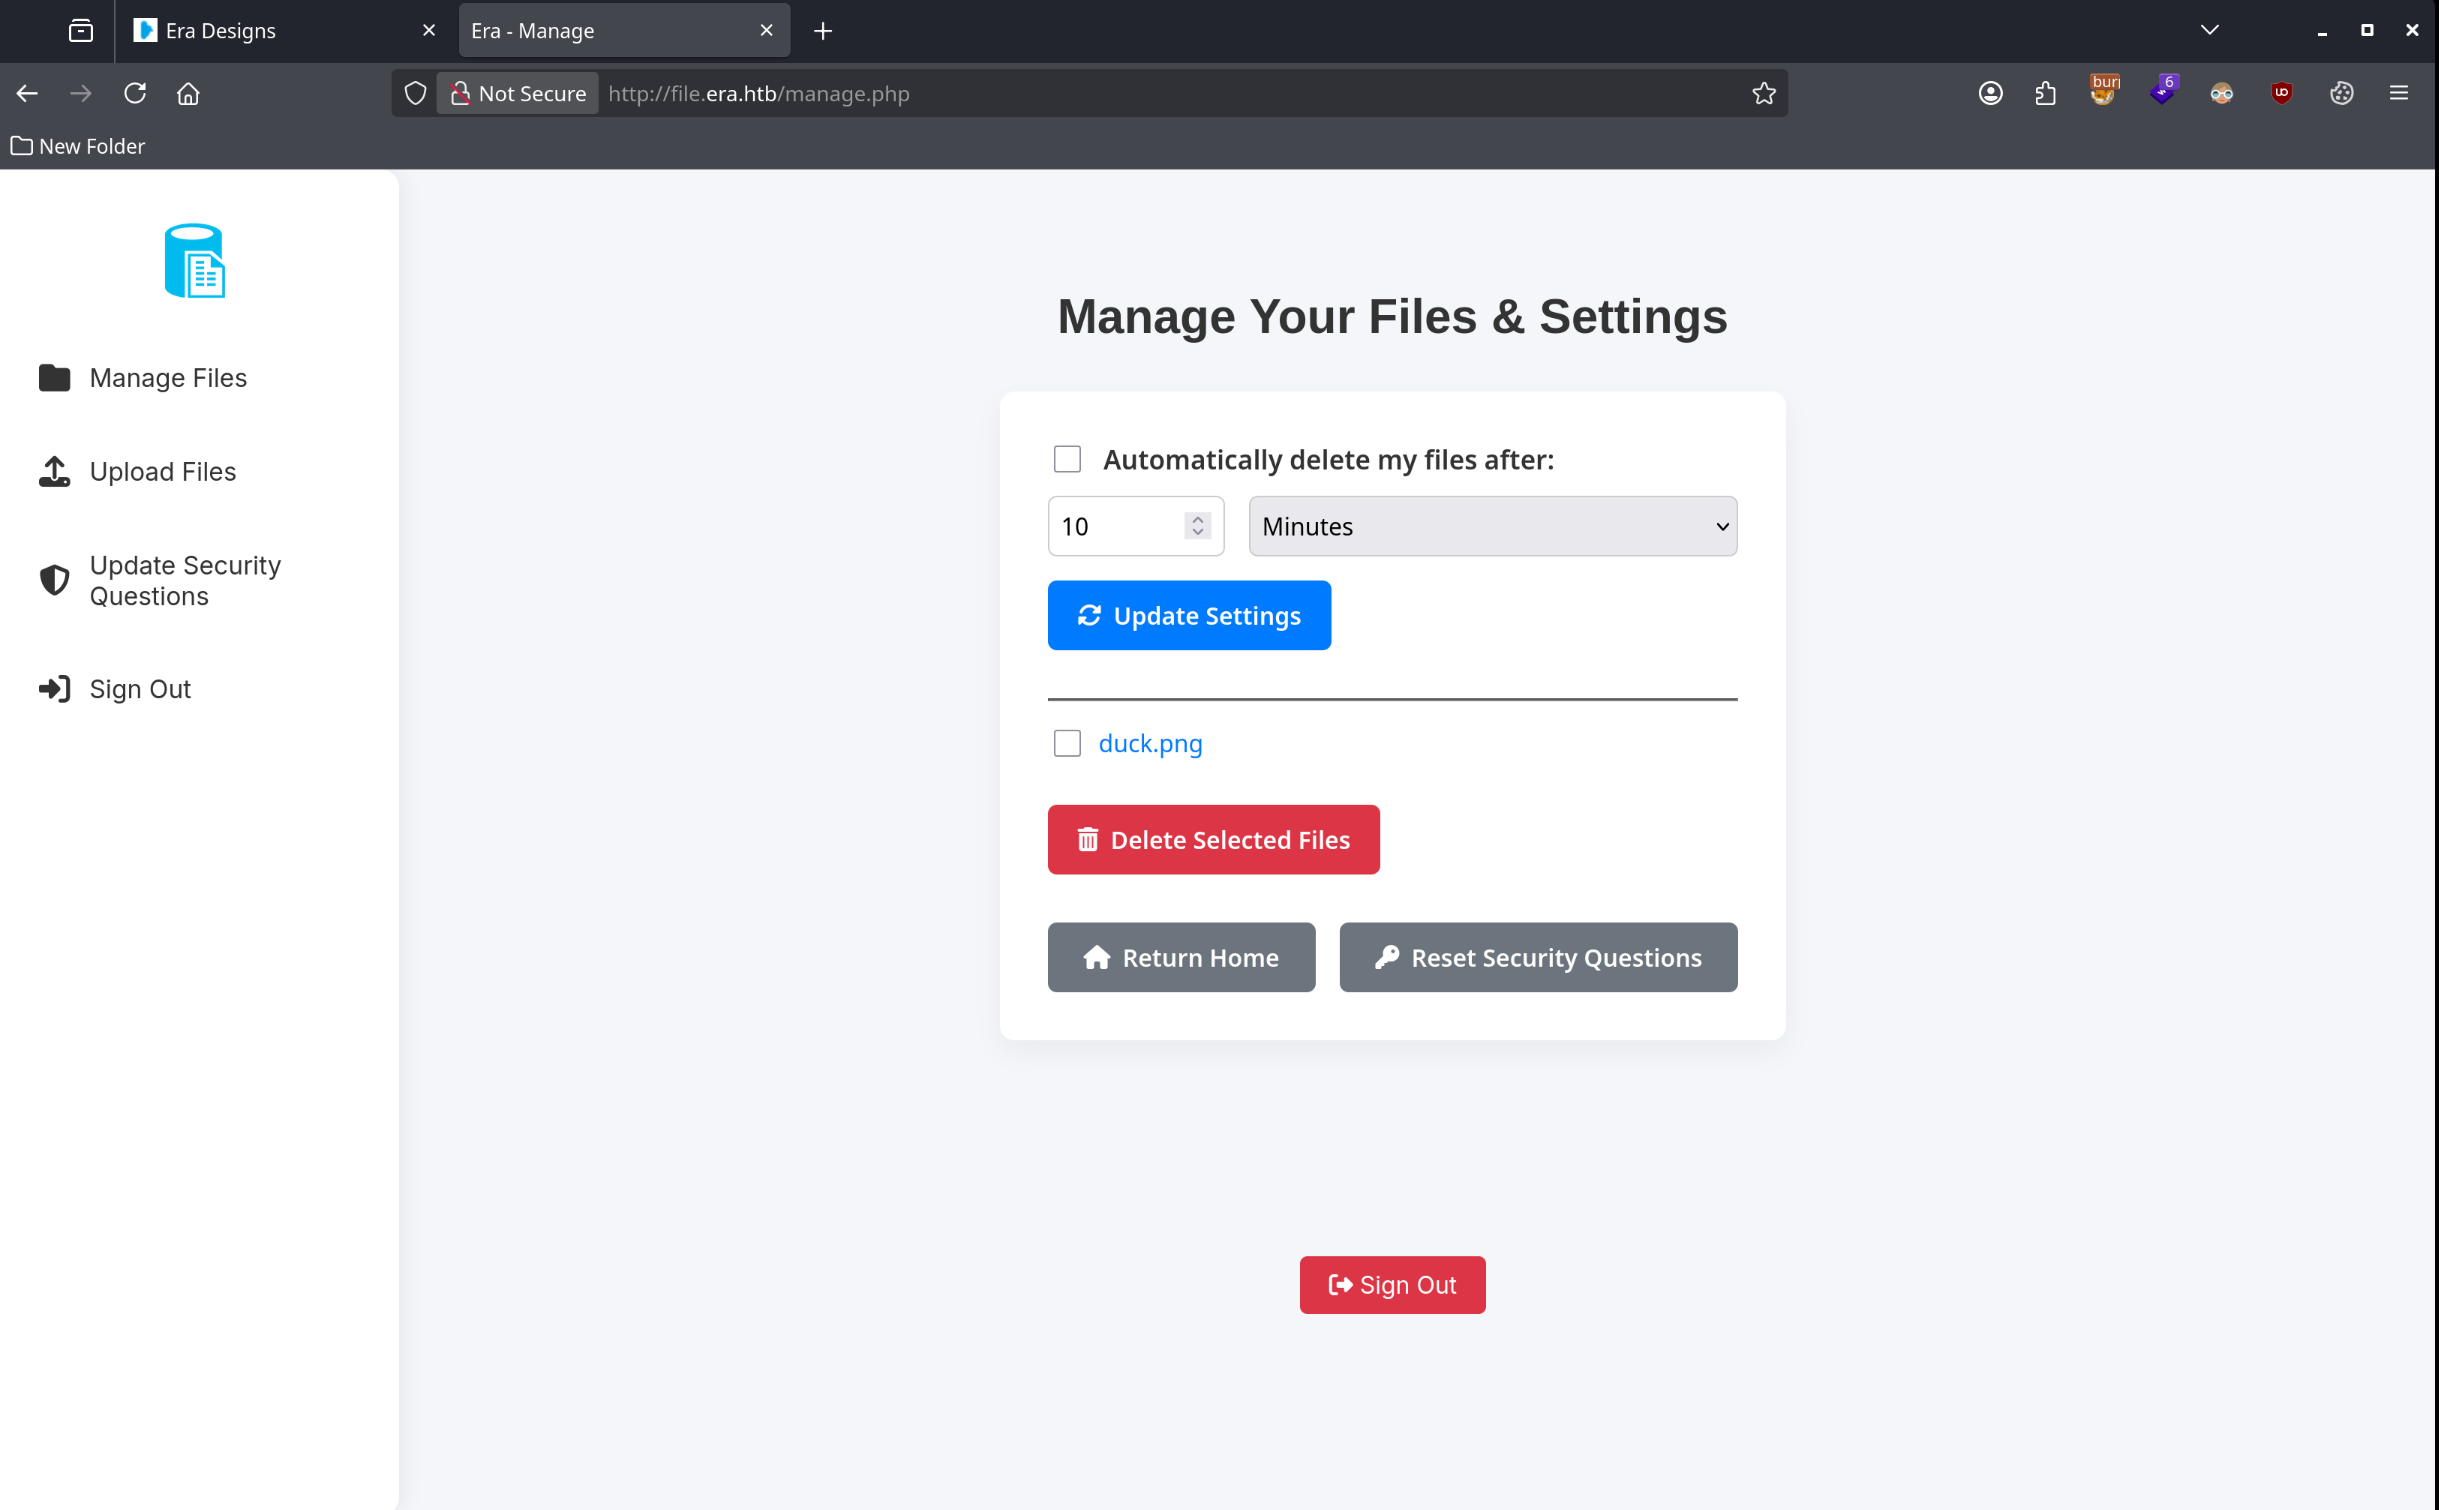The height and width of the screenshot is (1510, 2439).
Task: Select the duck.png file checkbox
Action: pos(1067,743)
